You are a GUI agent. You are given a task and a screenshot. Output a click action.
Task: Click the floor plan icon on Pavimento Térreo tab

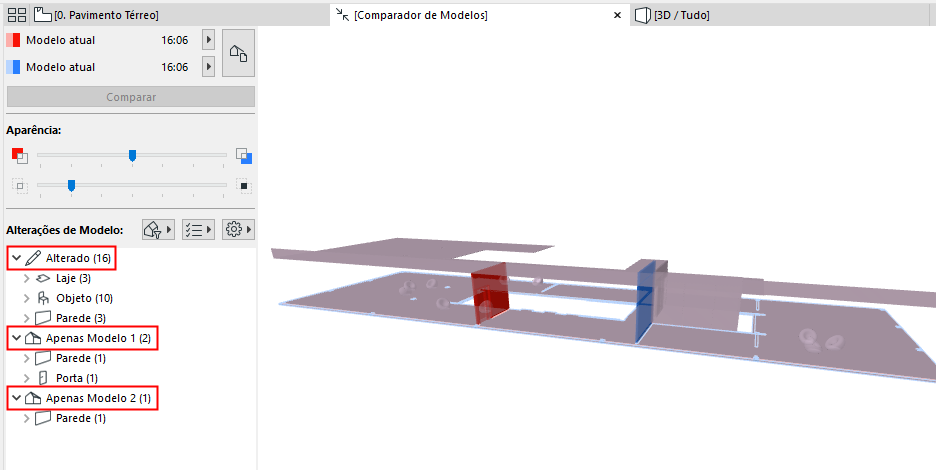[x=43, y=14]
